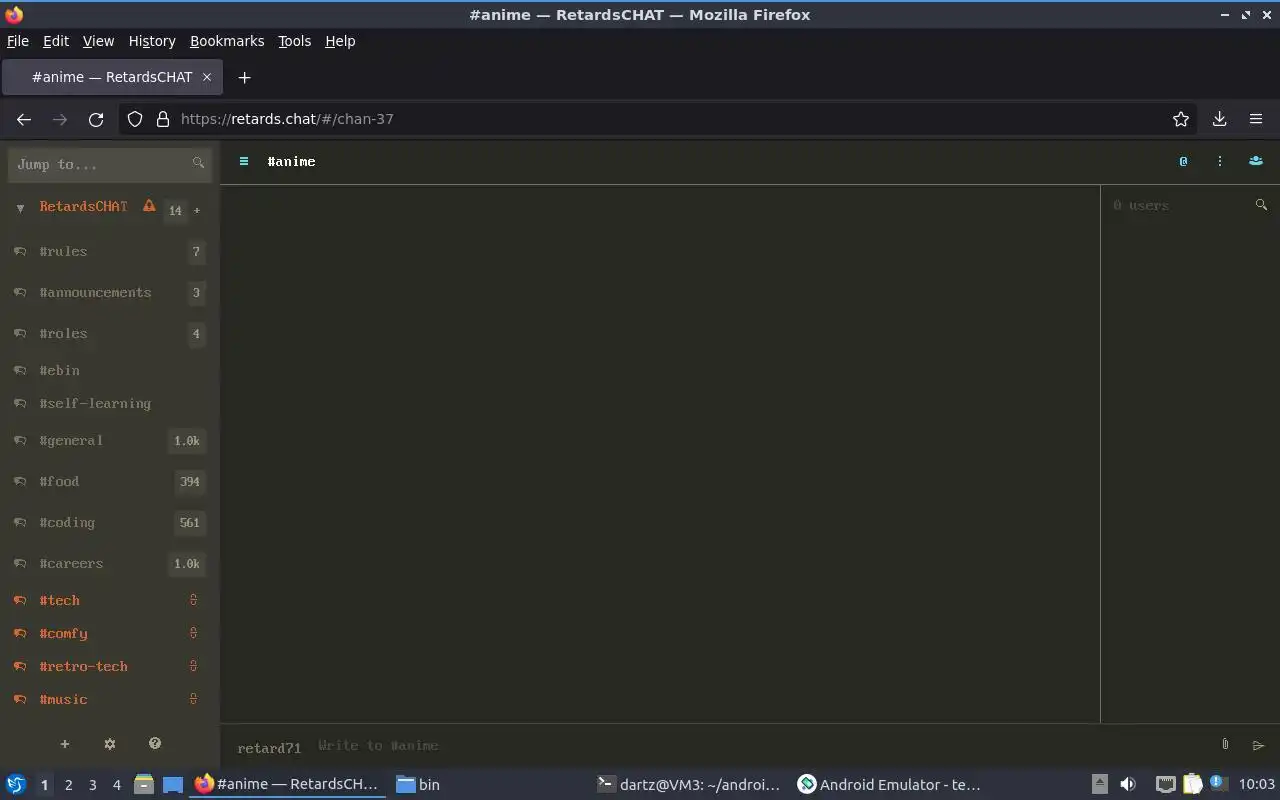Focus the Jump to... search field
Viewport: 1280px width, 800px height.
pyautogui.click(x=110, y=164)
